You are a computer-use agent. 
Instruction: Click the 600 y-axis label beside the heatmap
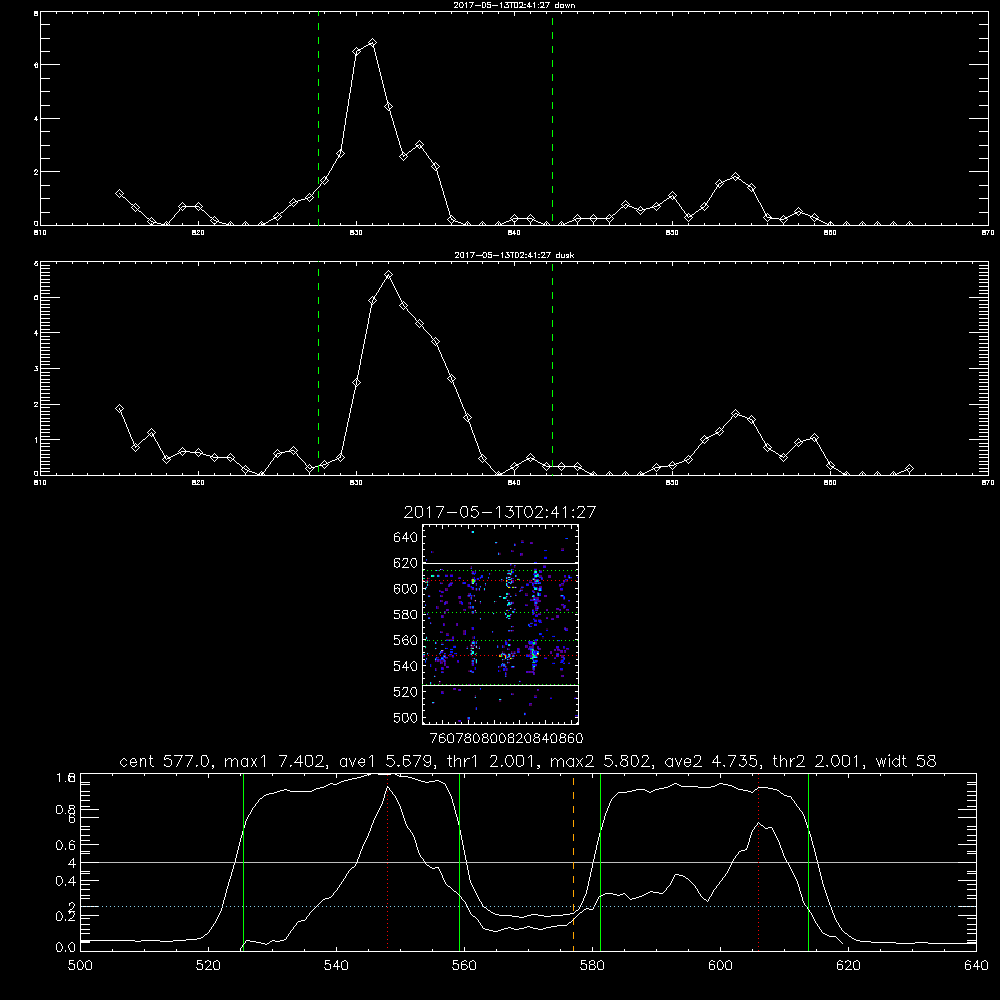click(406, 589)
